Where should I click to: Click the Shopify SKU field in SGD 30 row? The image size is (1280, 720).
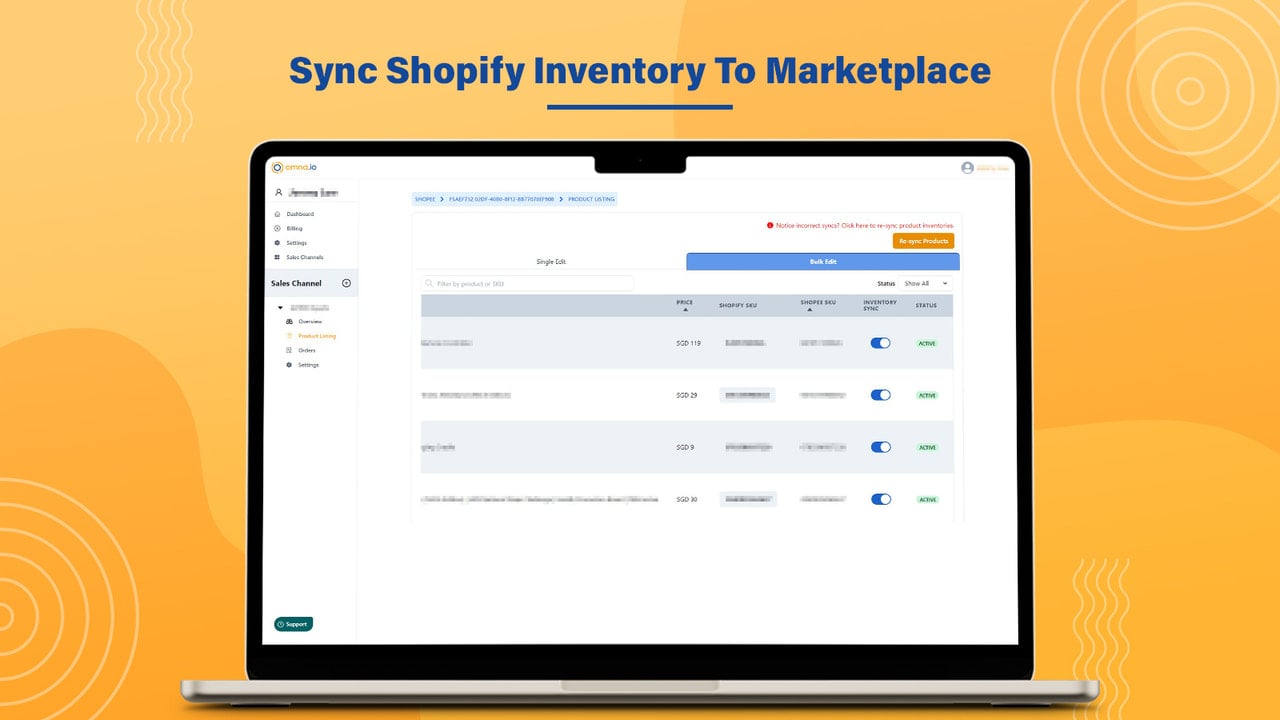coord(747,499)
